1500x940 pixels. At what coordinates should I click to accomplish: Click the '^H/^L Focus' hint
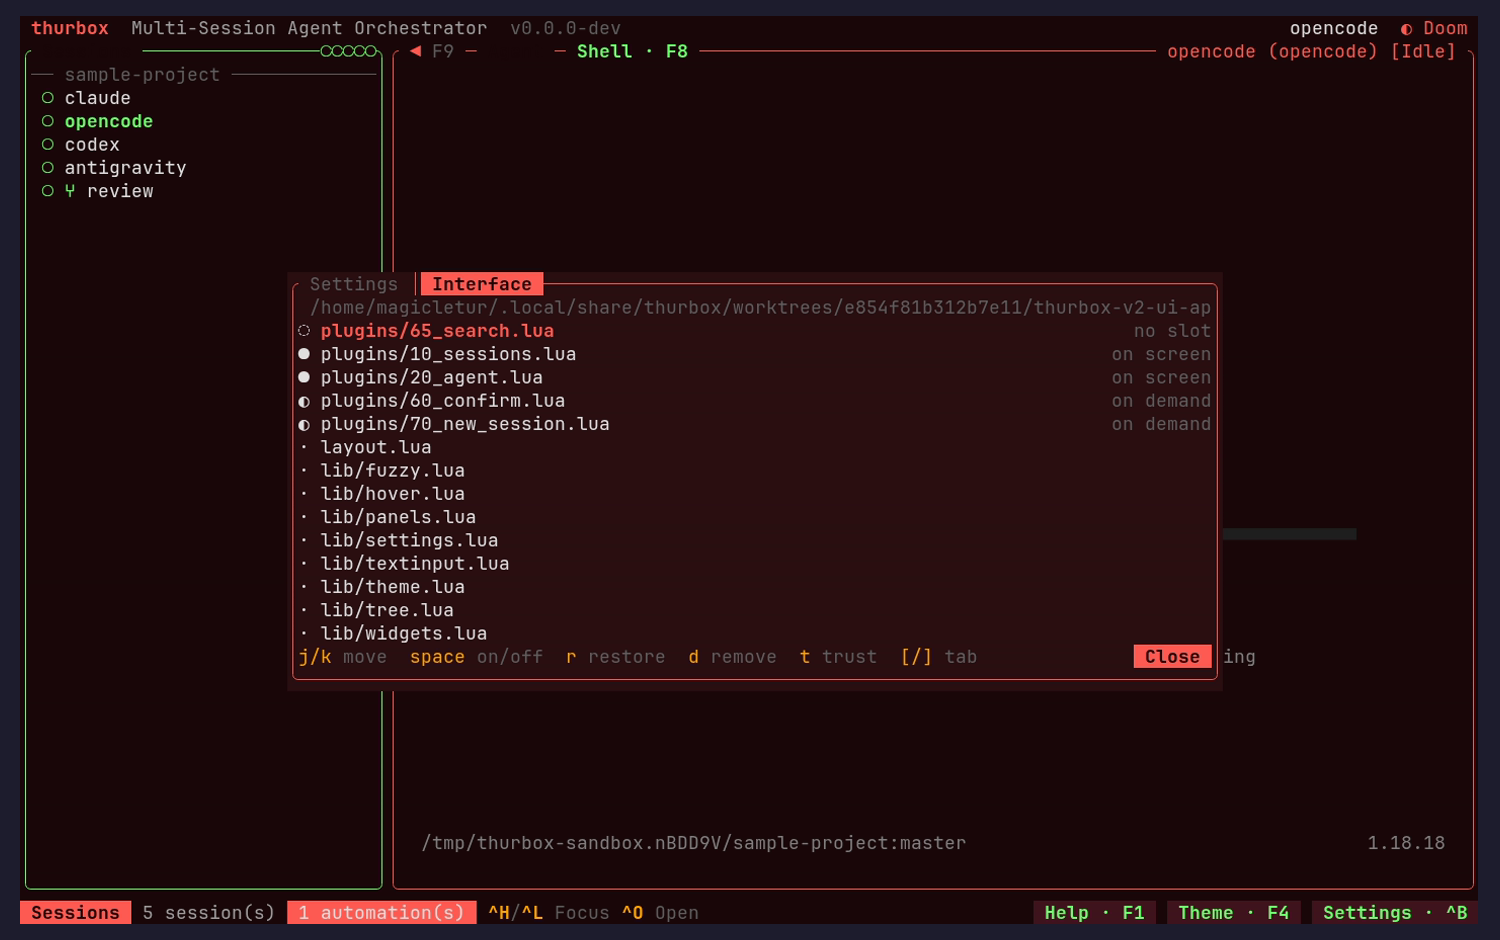coord(549,912)
